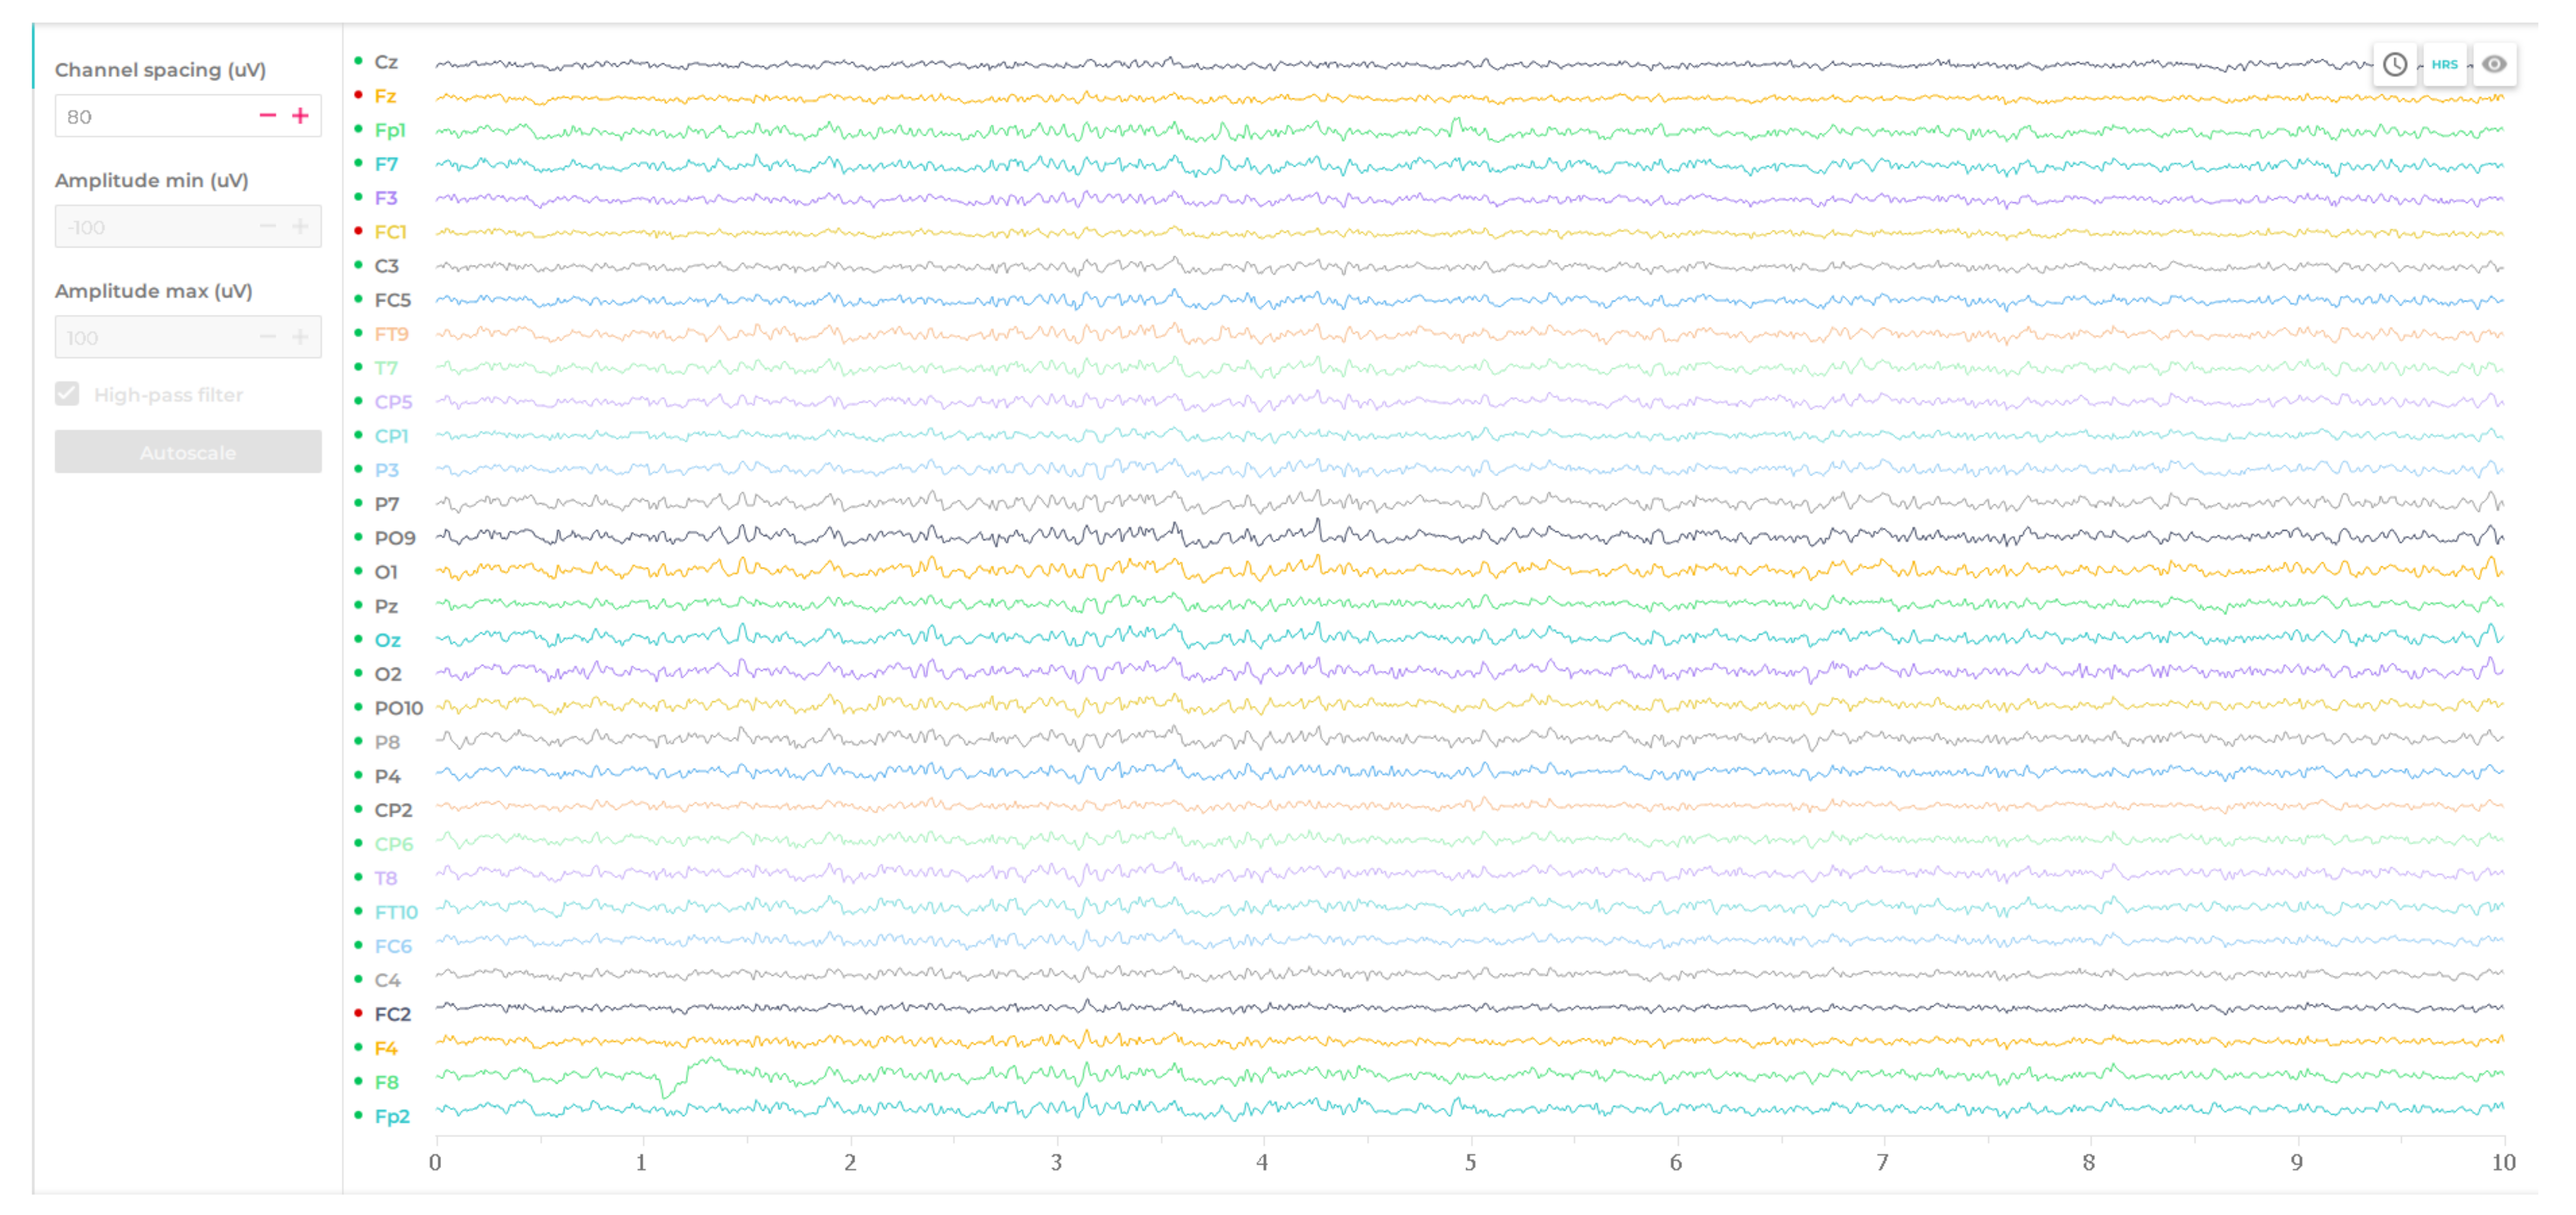The height and width of the screenshot is (1215, 2576).
Task: Click the 5 second tick on time axis
Action: click(x=1470, y=1161)
